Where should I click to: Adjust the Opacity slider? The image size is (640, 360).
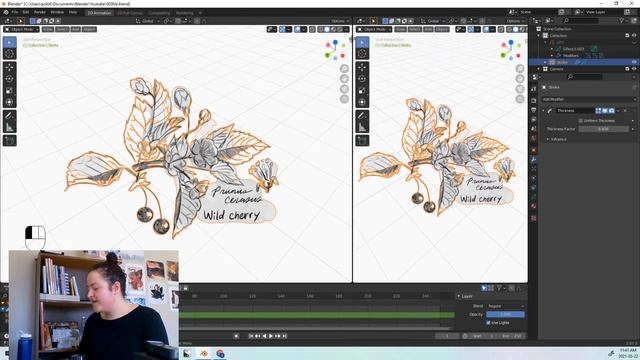(x=505, y=314)
